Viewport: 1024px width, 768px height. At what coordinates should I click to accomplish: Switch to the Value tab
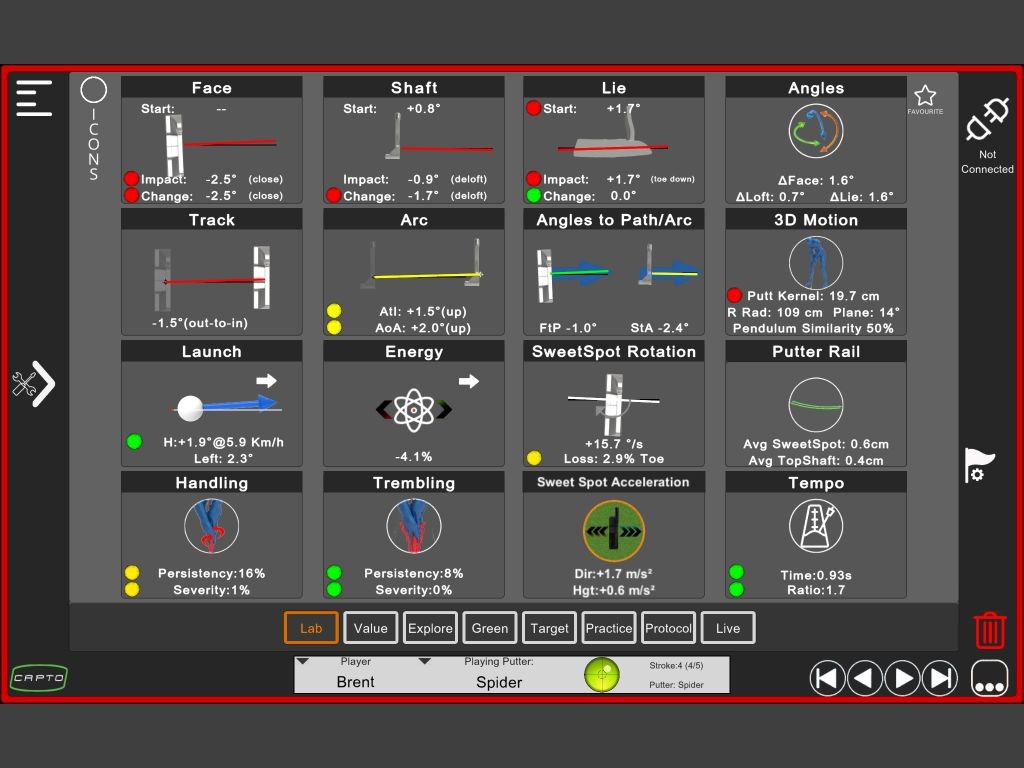pos(370,628)
